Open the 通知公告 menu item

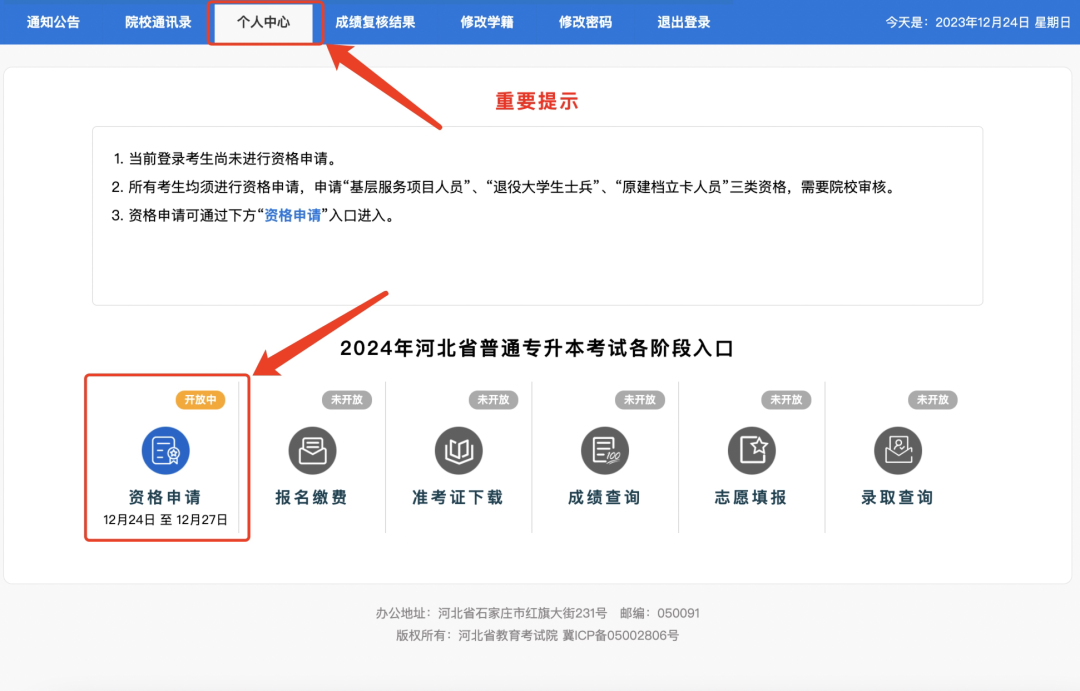(53, 21)
